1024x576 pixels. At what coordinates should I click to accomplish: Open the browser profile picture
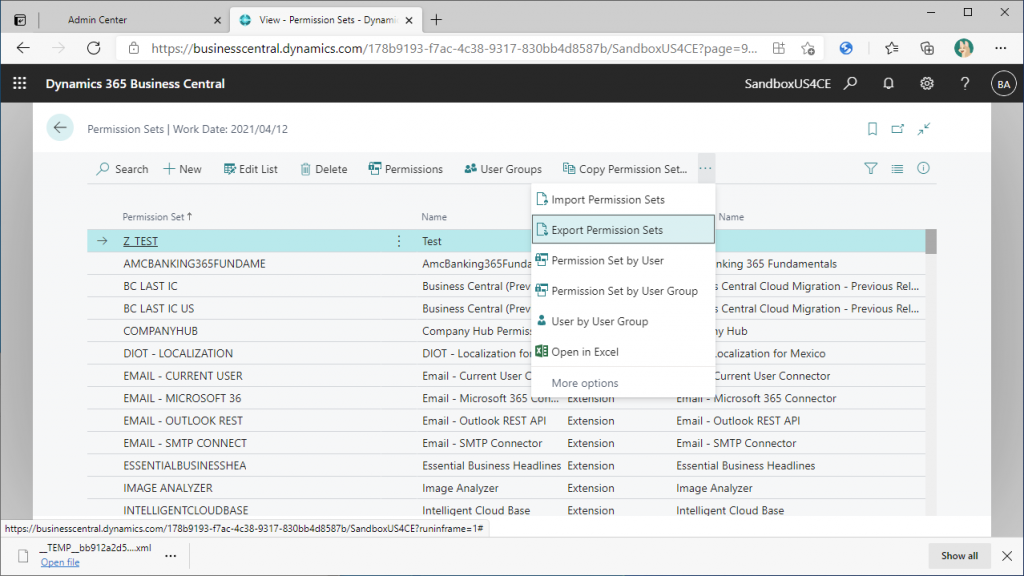tap(963, 48)
